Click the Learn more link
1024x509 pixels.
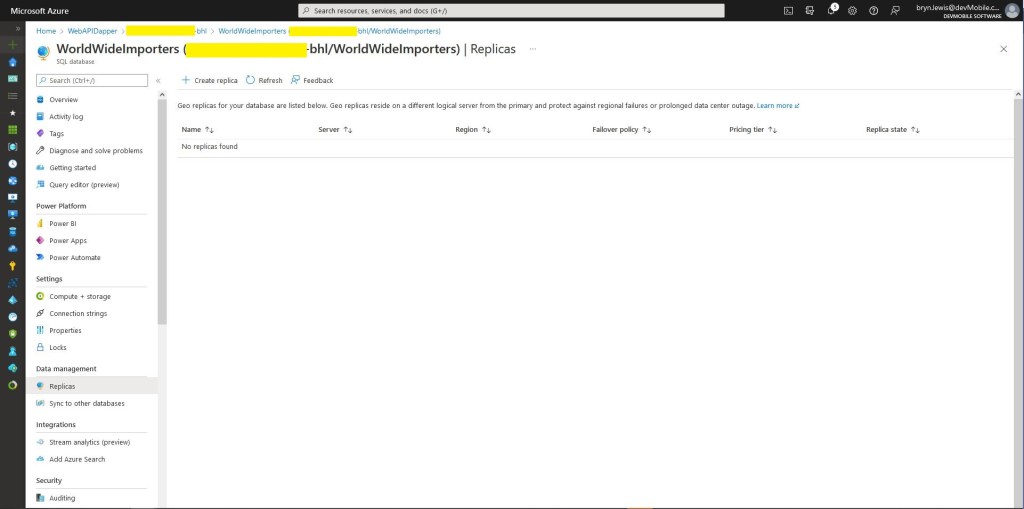[x=777, y=105]
